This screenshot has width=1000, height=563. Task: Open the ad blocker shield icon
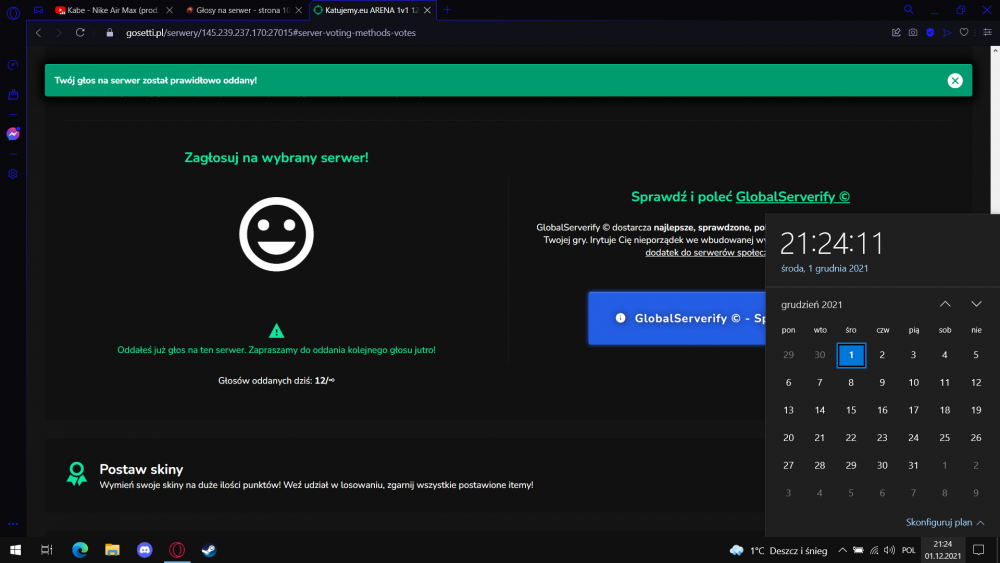(x=930, y=33)
